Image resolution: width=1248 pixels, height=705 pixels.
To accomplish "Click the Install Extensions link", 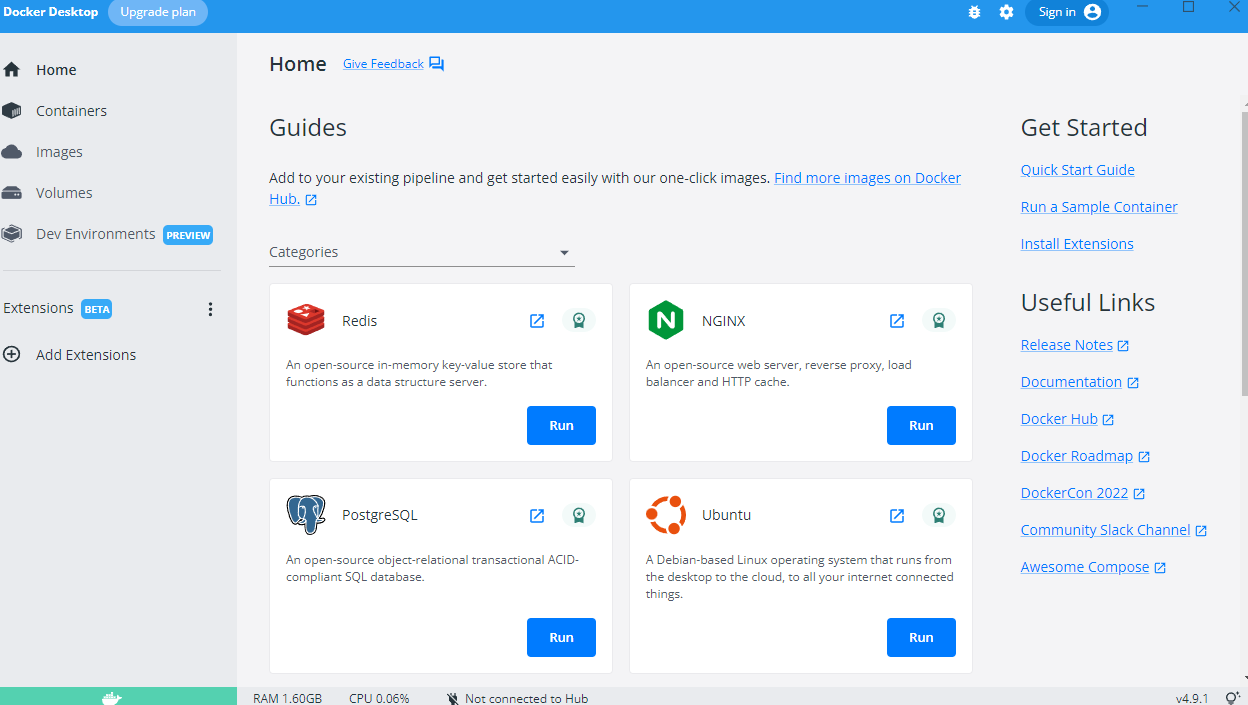I will [x=1077, y=244].
